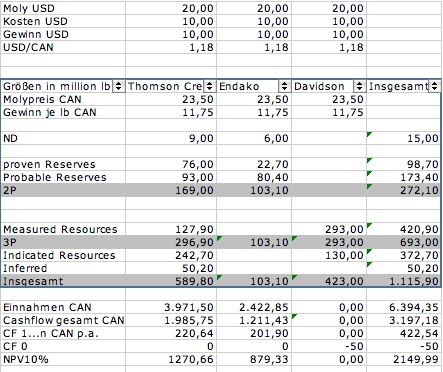Select the 'Inferred' row label
443x372 pixels.
tap(63, 268)
